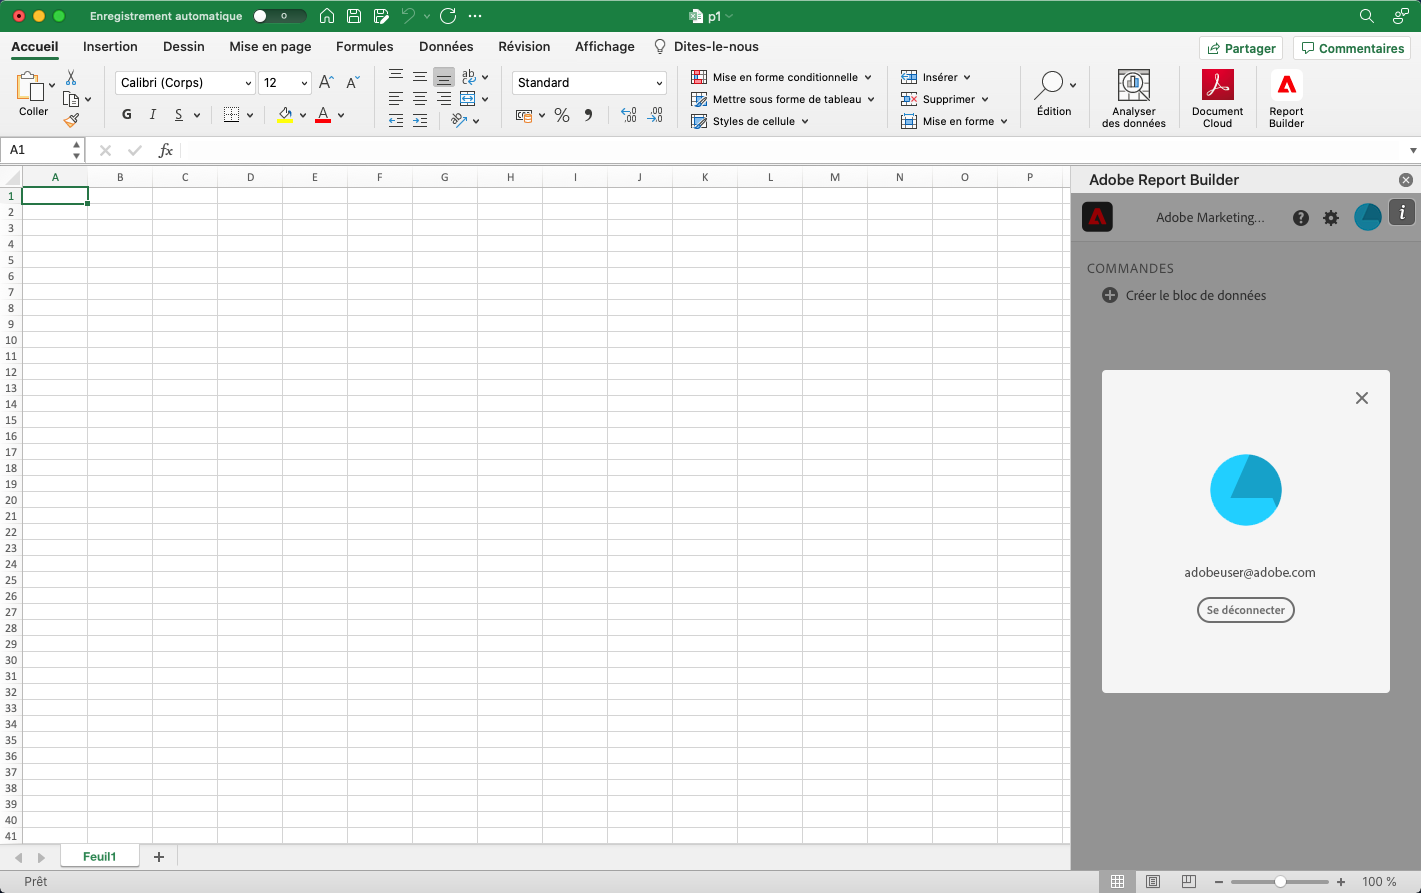
Task: Click the red font color button
Action: (x=323, y=115)
